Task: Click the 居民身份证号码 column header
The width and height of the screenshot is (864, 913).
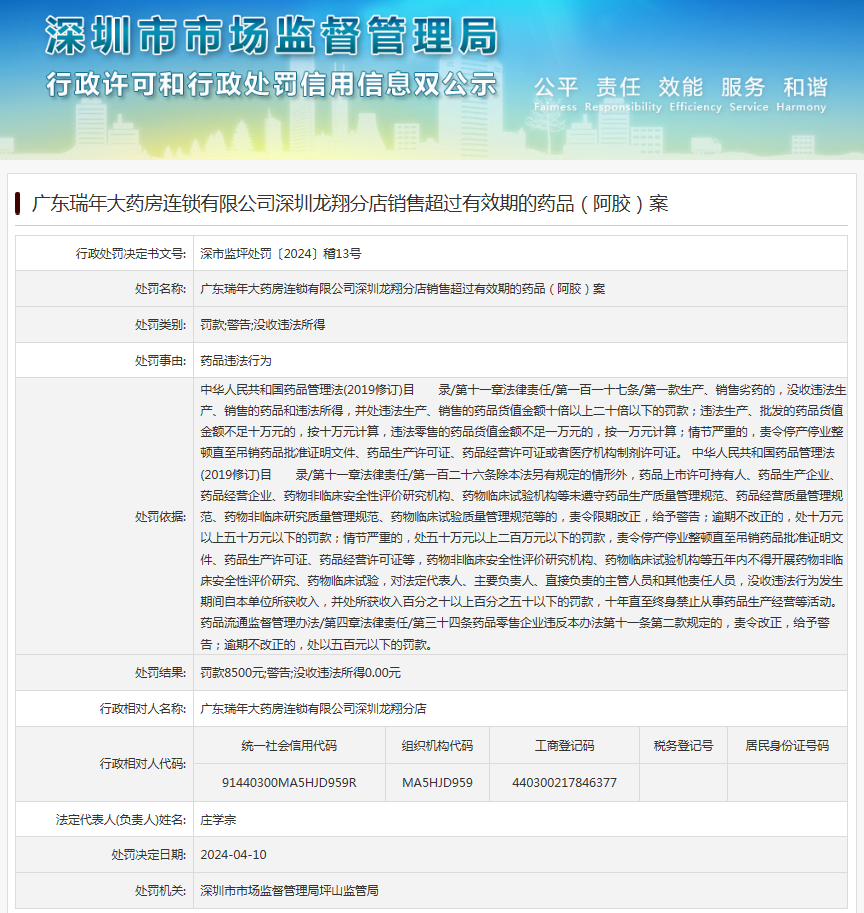Action: click(x=787, y=746)
